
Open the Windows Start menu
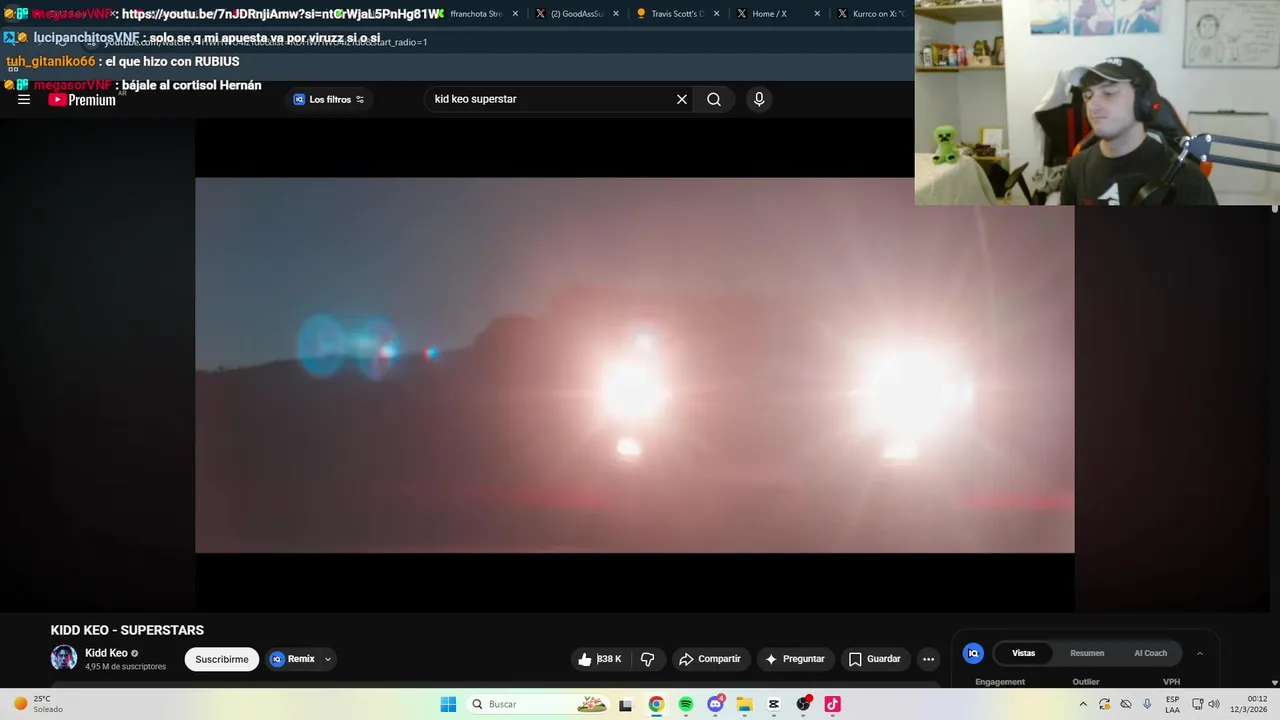click(x=448, y=704)
